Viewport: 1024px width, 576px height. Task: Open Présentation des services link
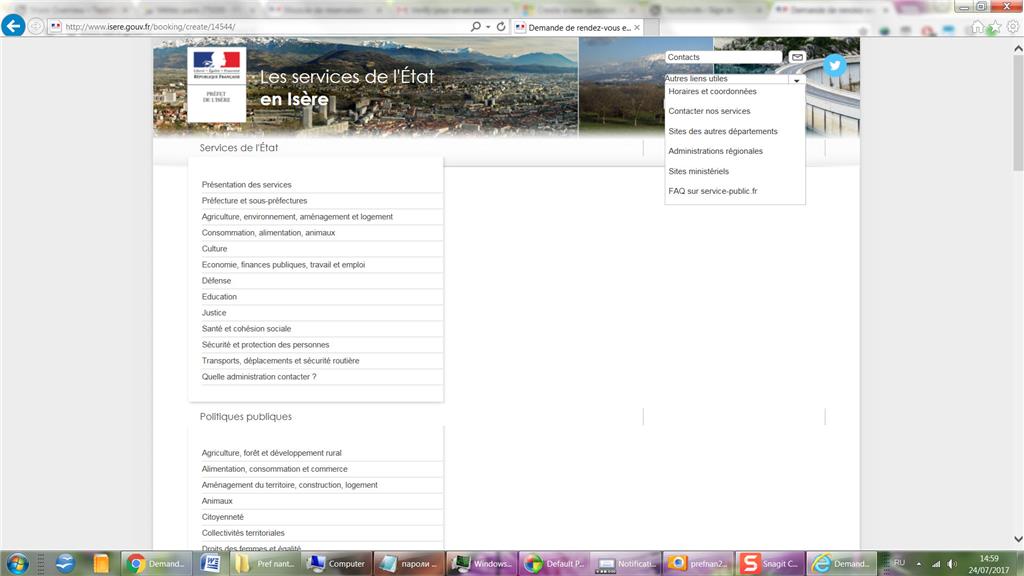click(246, 185)
